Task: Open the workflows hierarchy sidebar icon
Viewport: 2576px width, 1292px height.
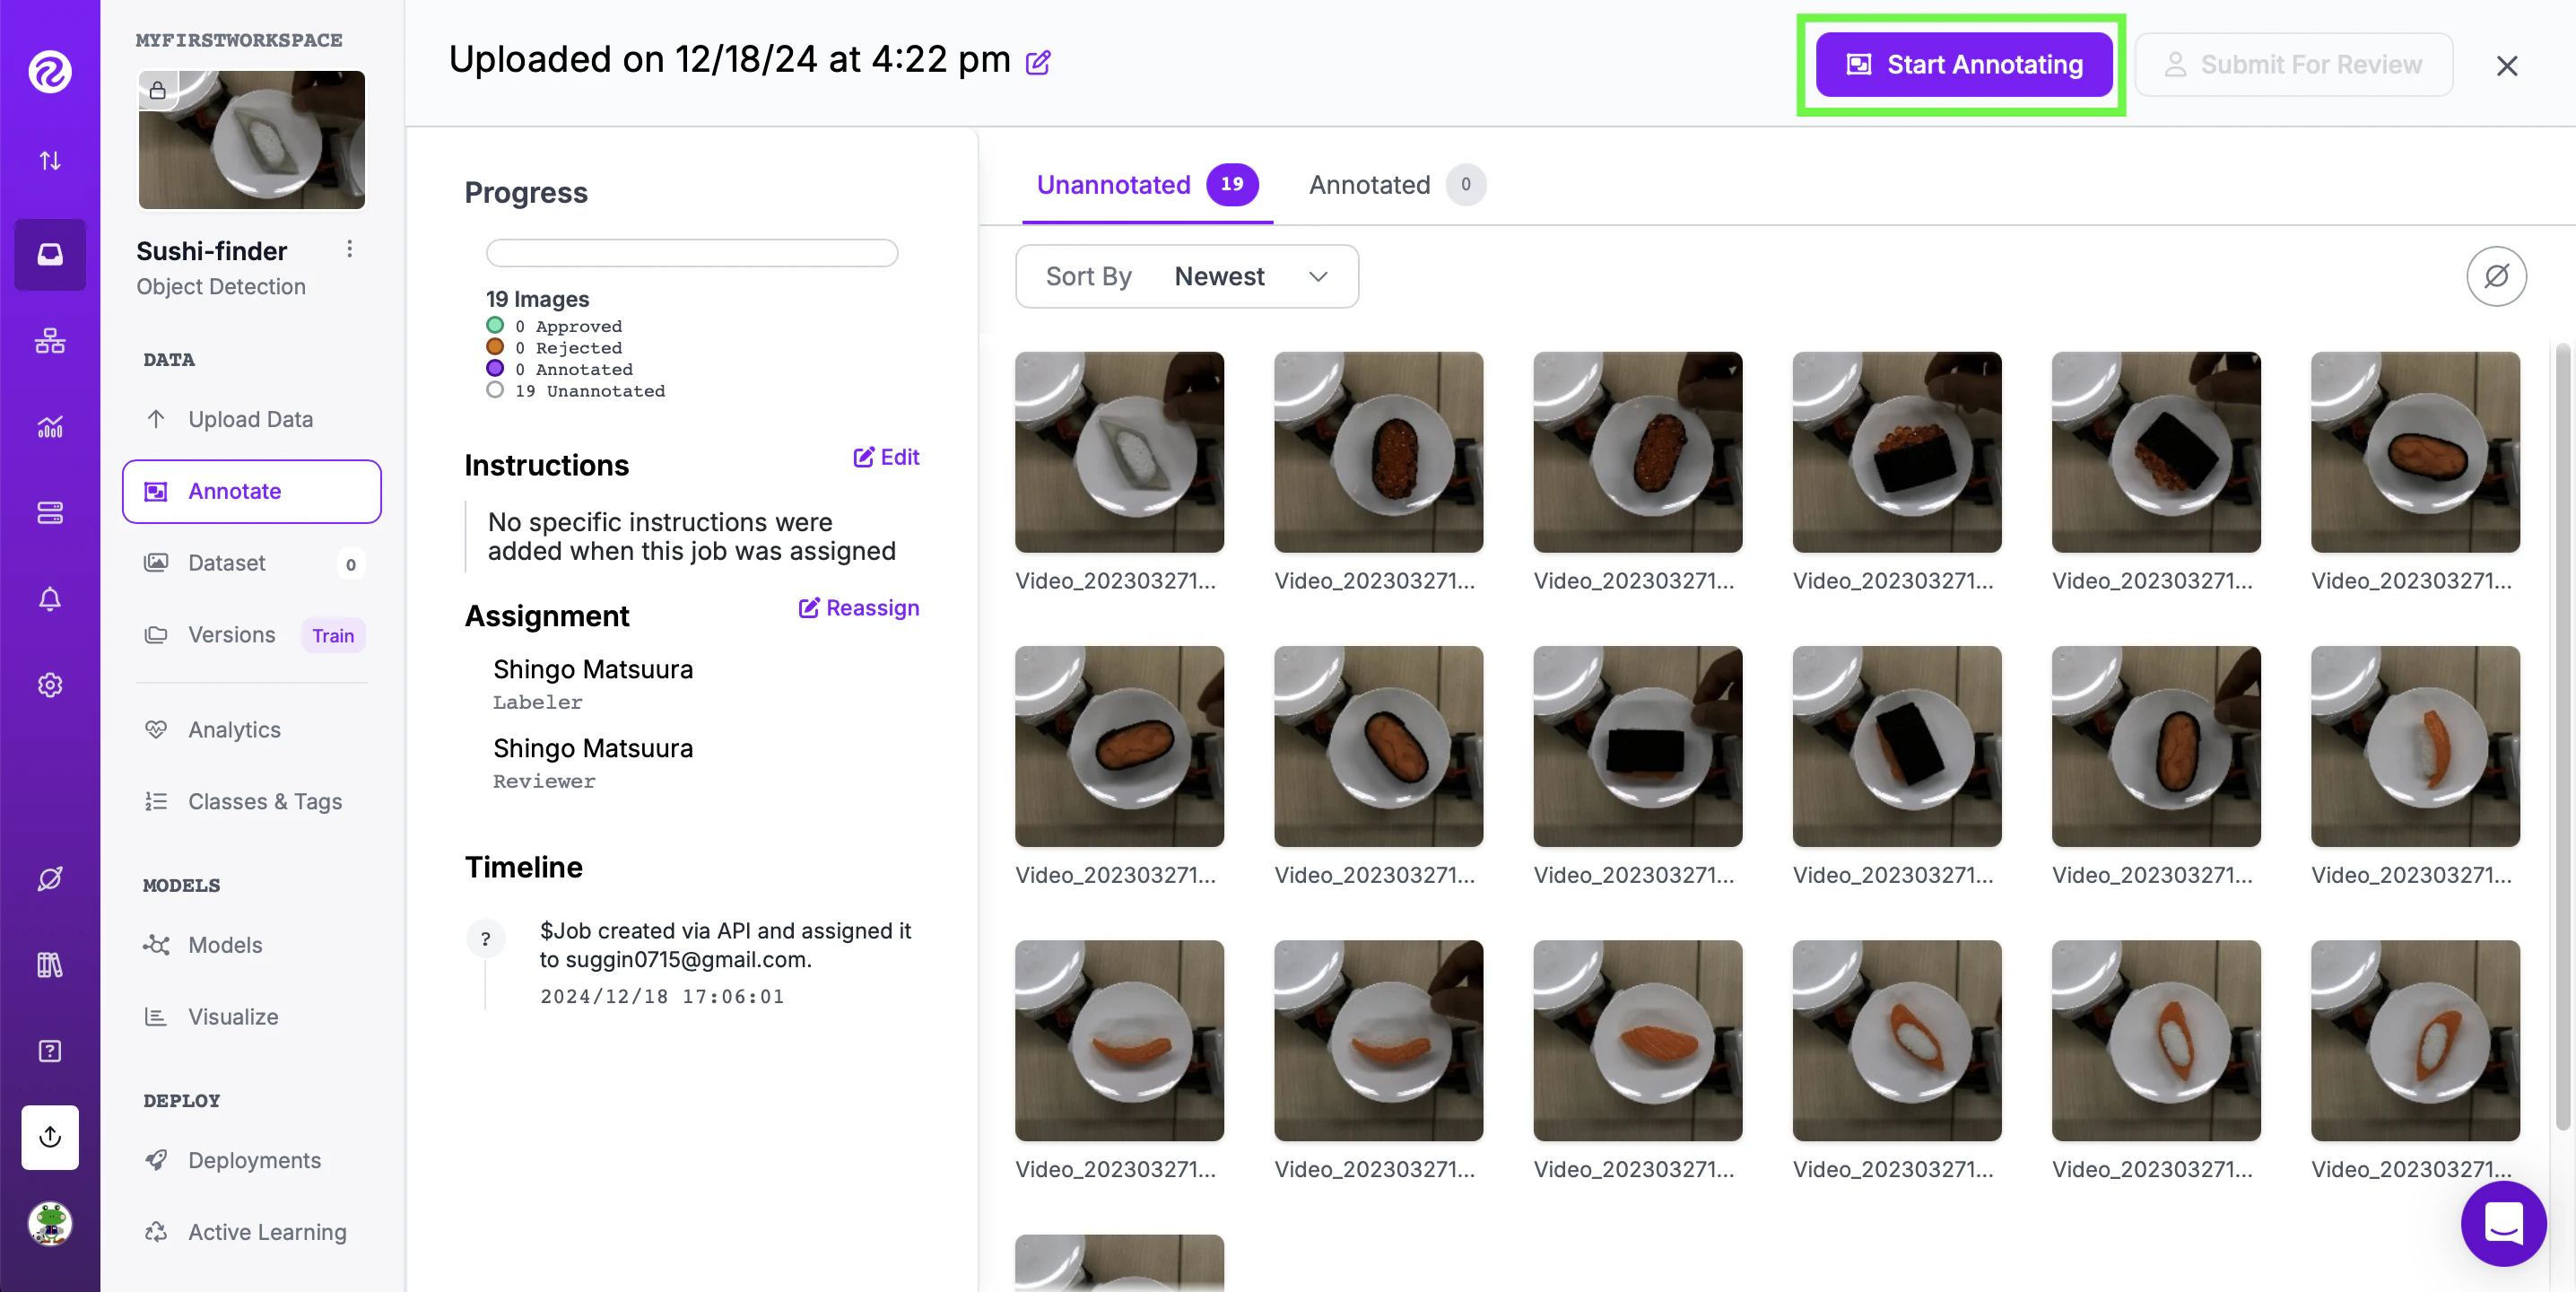Action: click(50, 341)
